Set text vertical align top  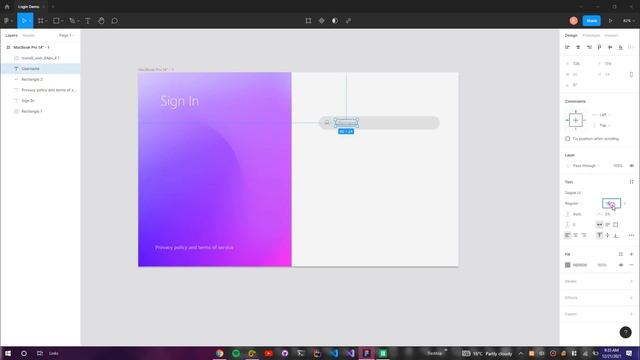(x=600, y=236)
